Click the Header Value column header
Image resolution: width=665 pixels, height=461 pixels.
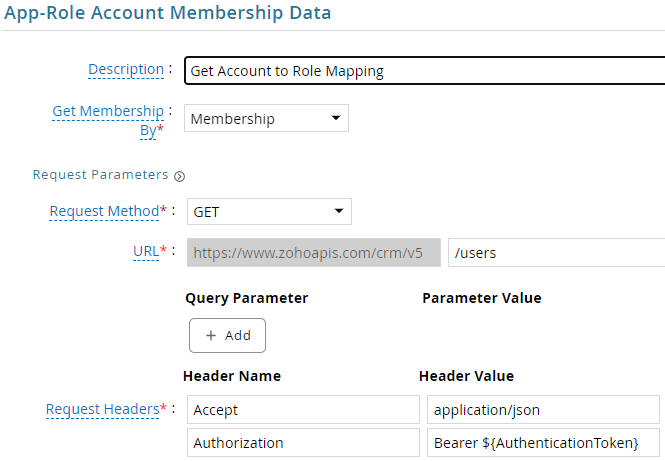pyautogui.click(x=467, y=376)
